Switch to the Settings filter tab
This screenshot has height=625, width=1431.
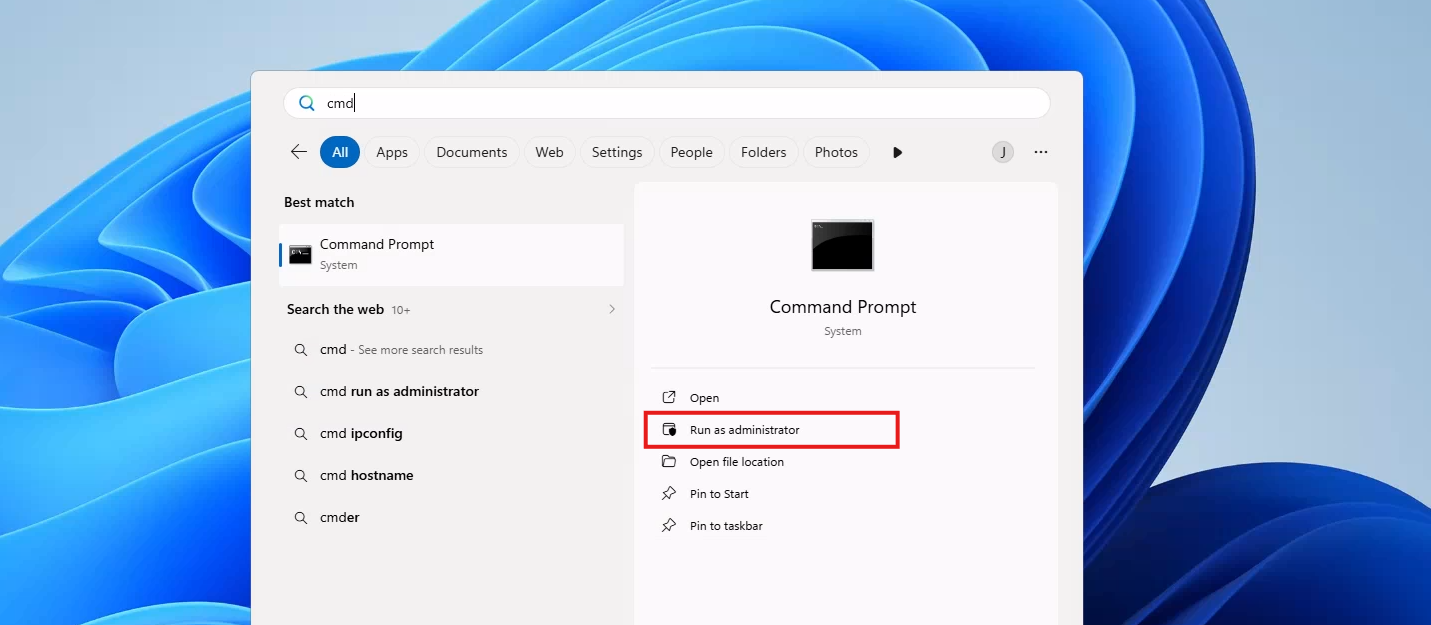(x=617, y=152)
